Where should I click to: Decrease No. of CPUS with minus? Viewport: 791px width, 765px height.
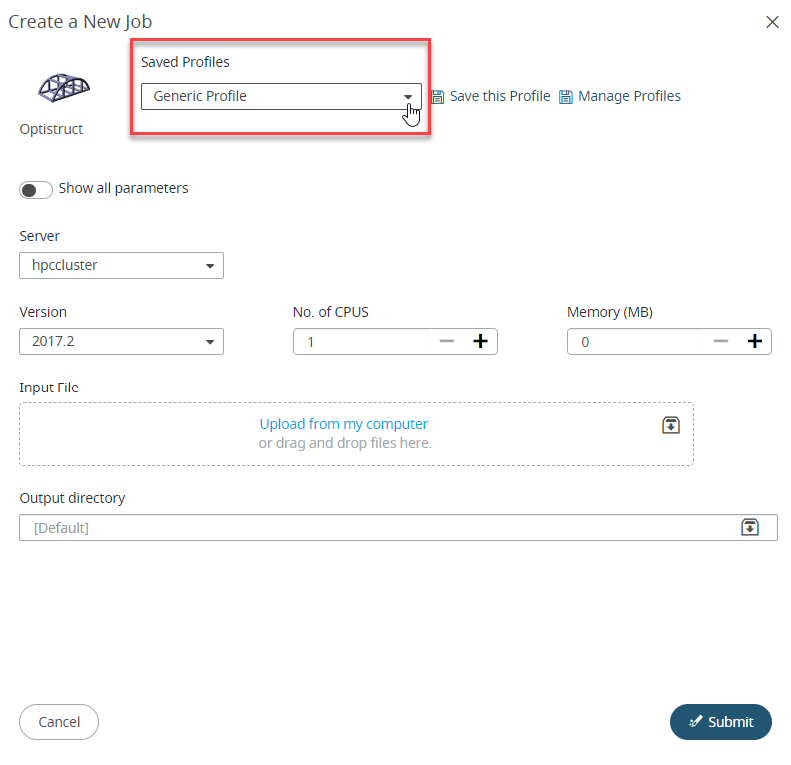447,342
